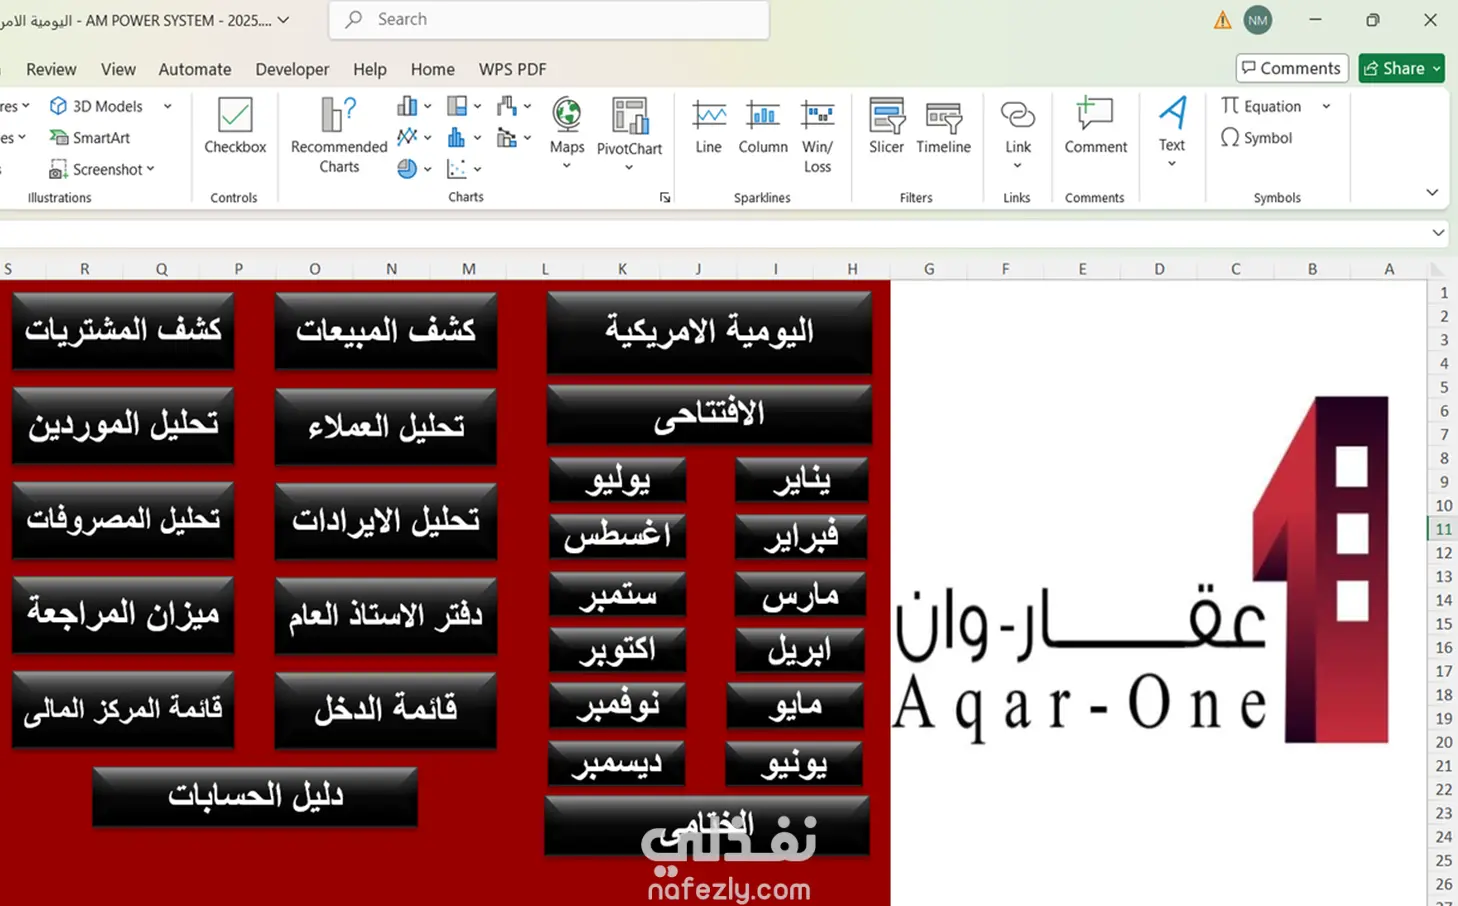Click the Aqar-One logo image
The height and width of the screenshot is (906, 1458).
pyautogui.click(x=1140, y=570)
